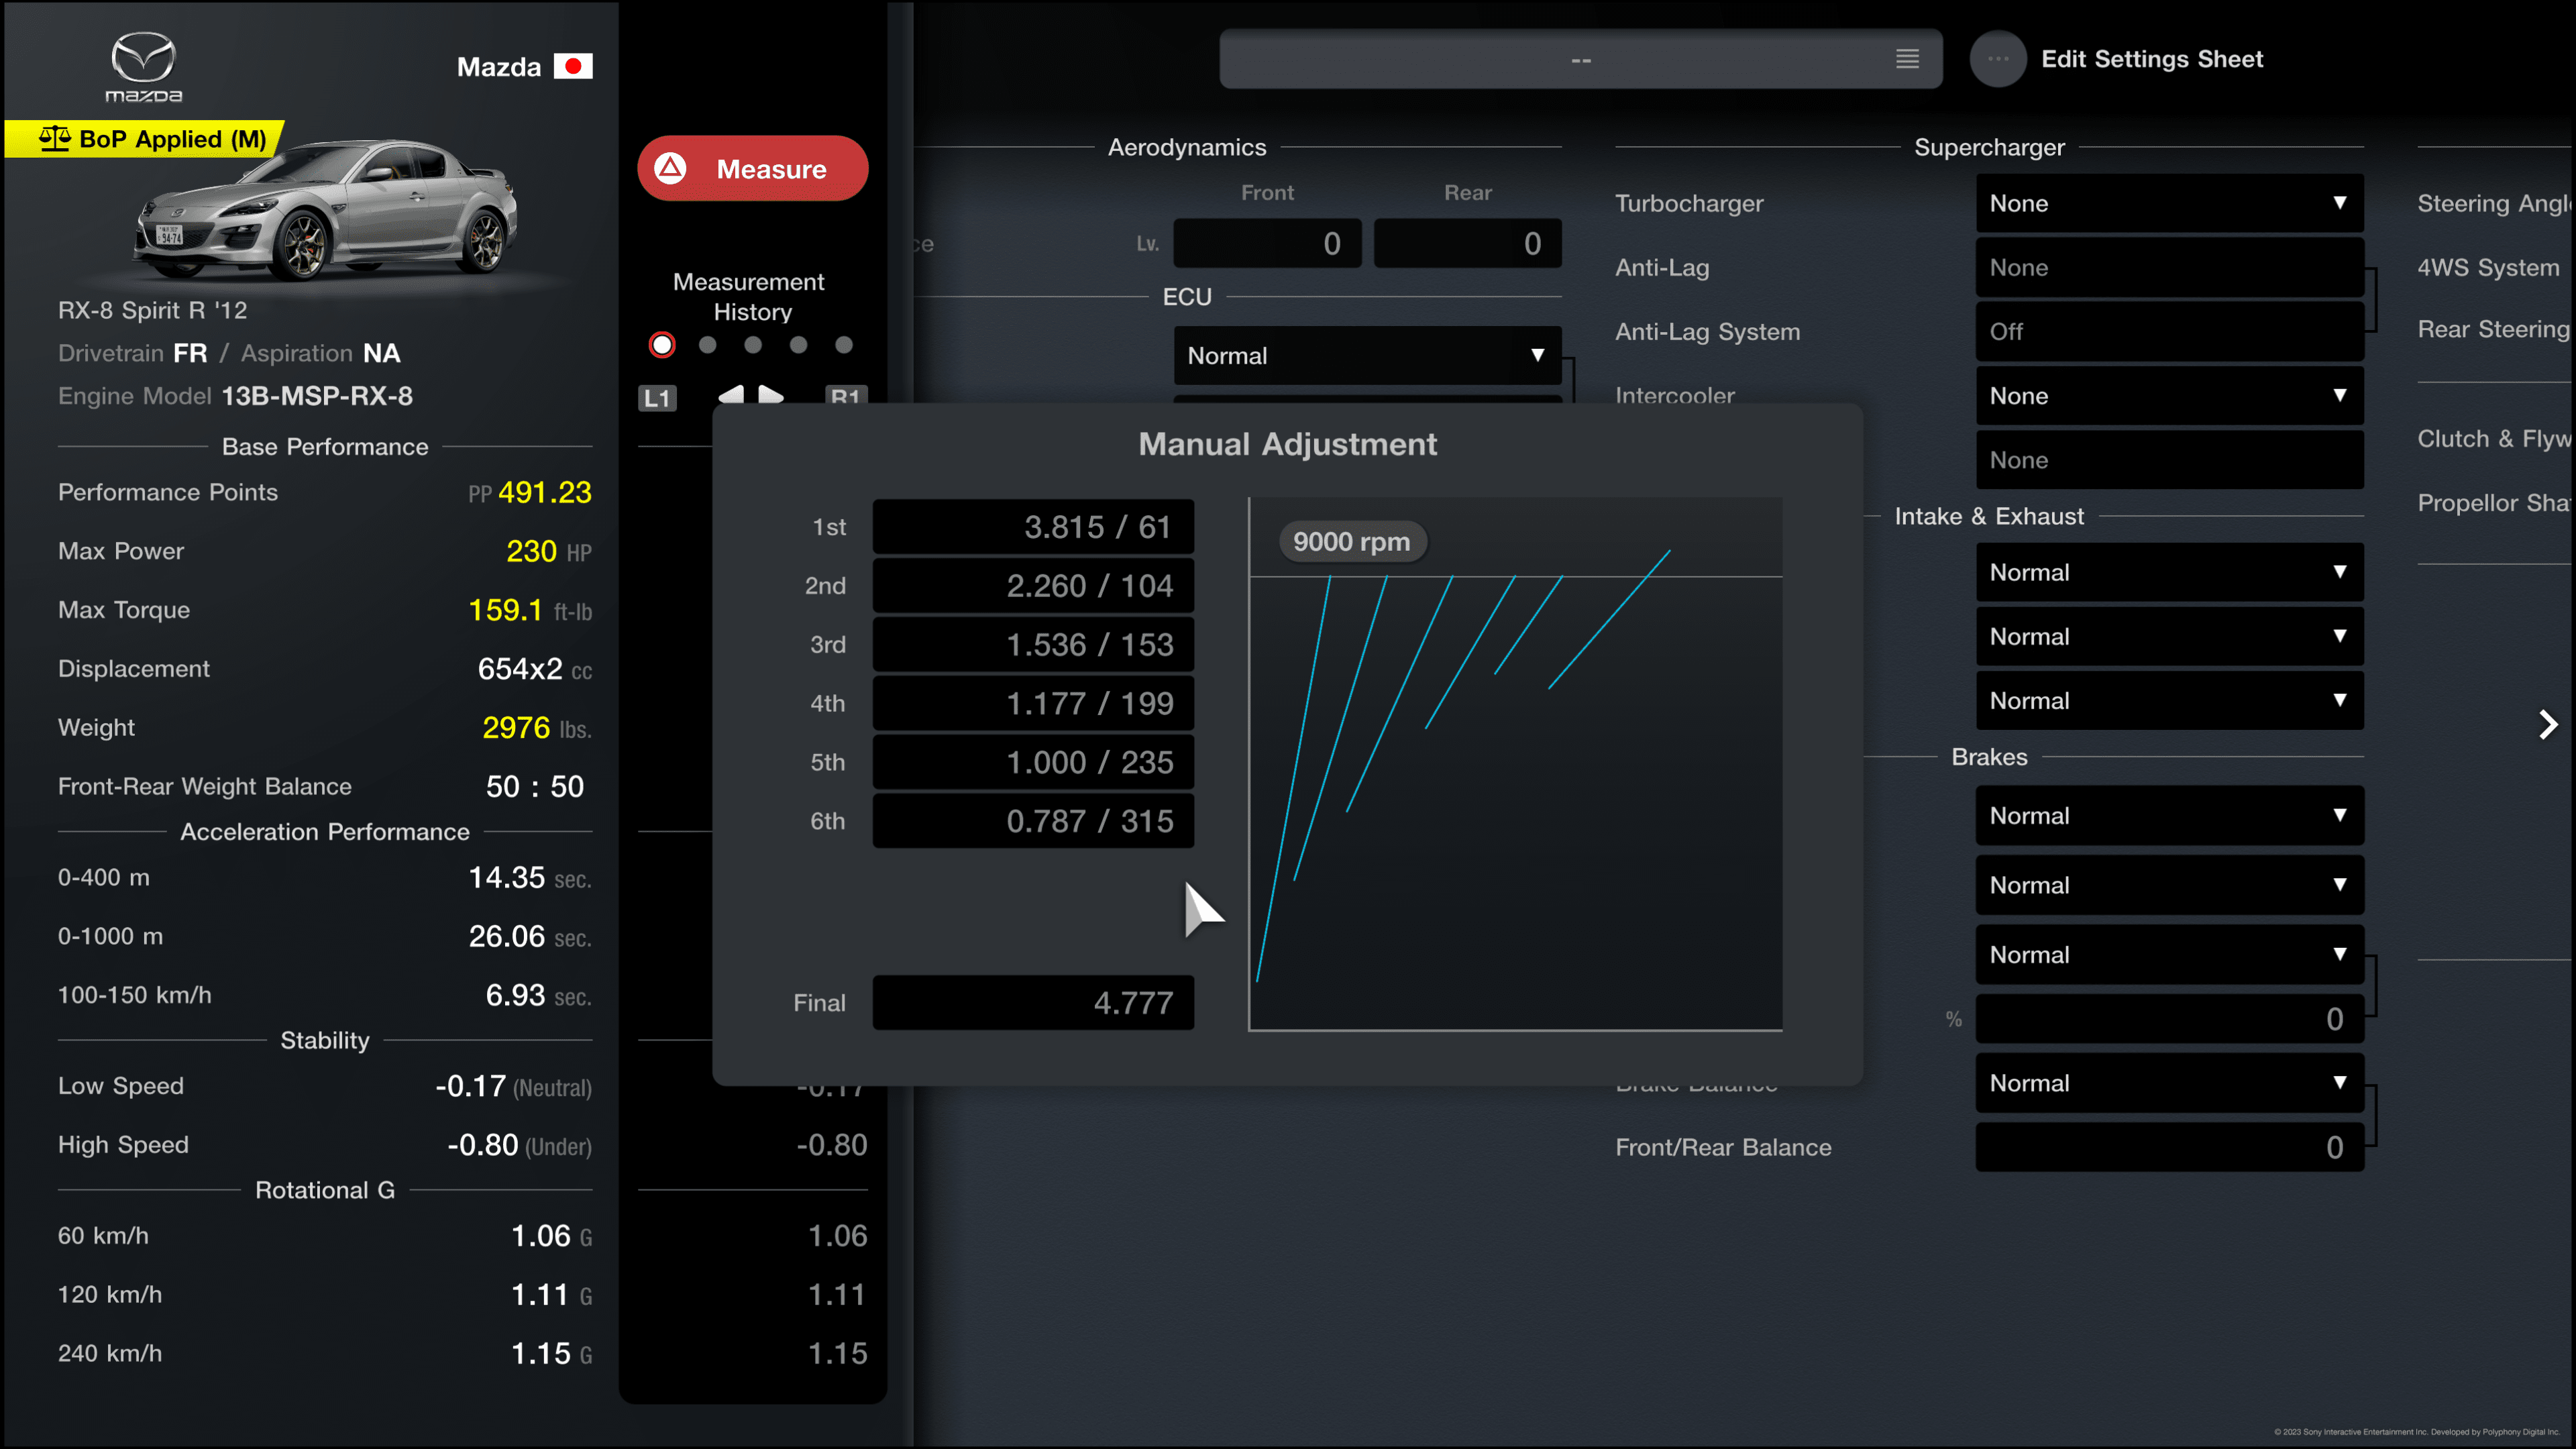This screenshot has width=2576, height=1449.
Task: Click the BoP Applied balance scale icon
Action: 55,138
